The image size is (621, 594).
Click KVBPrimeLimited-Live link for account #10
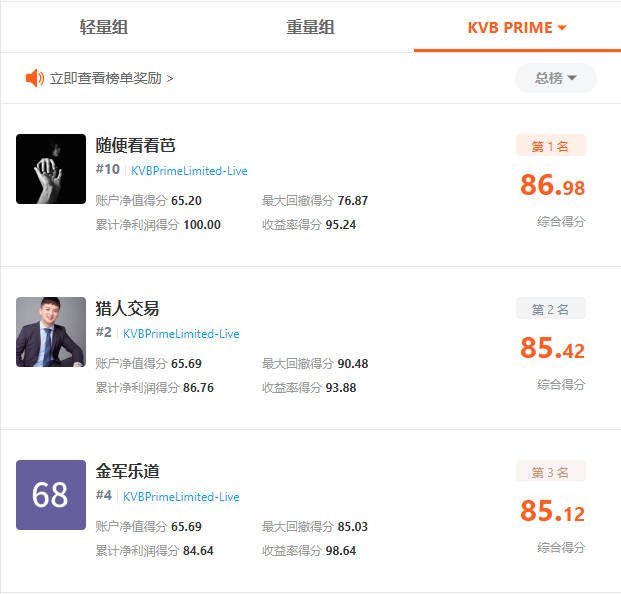pyautogui.click(x=189, y=170)
